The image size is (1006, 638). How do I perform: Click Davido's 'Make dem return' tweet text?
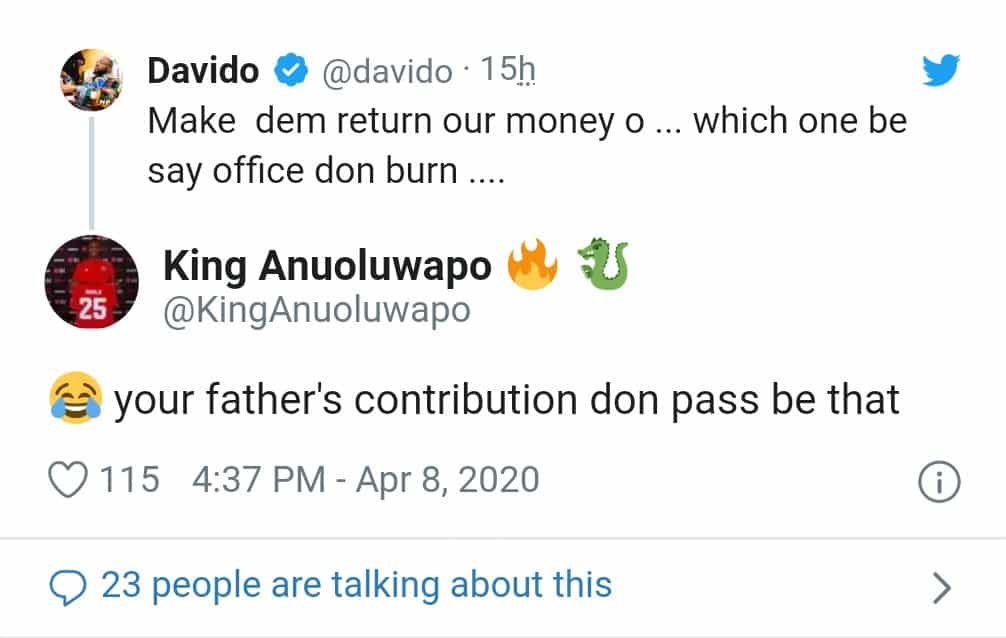[x=527, y=146]
